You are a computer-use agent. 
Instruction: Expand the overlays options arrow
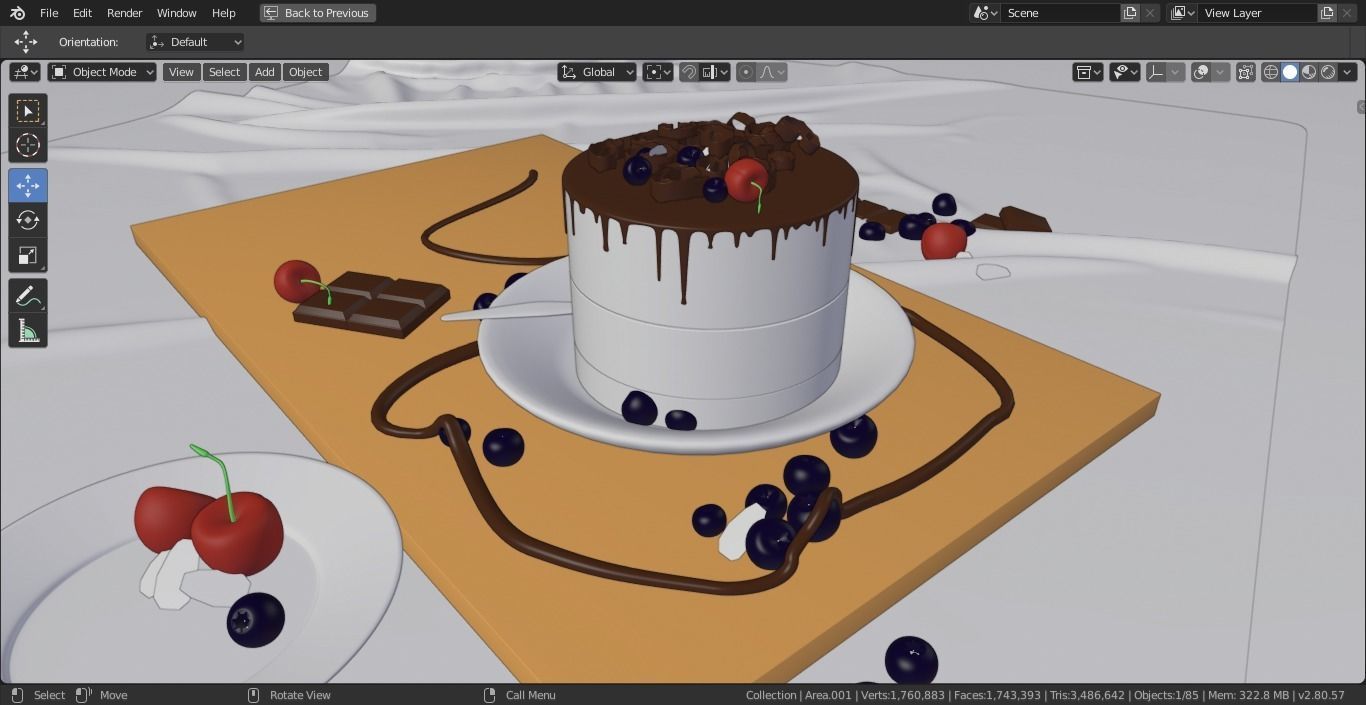click(1220, 72)
